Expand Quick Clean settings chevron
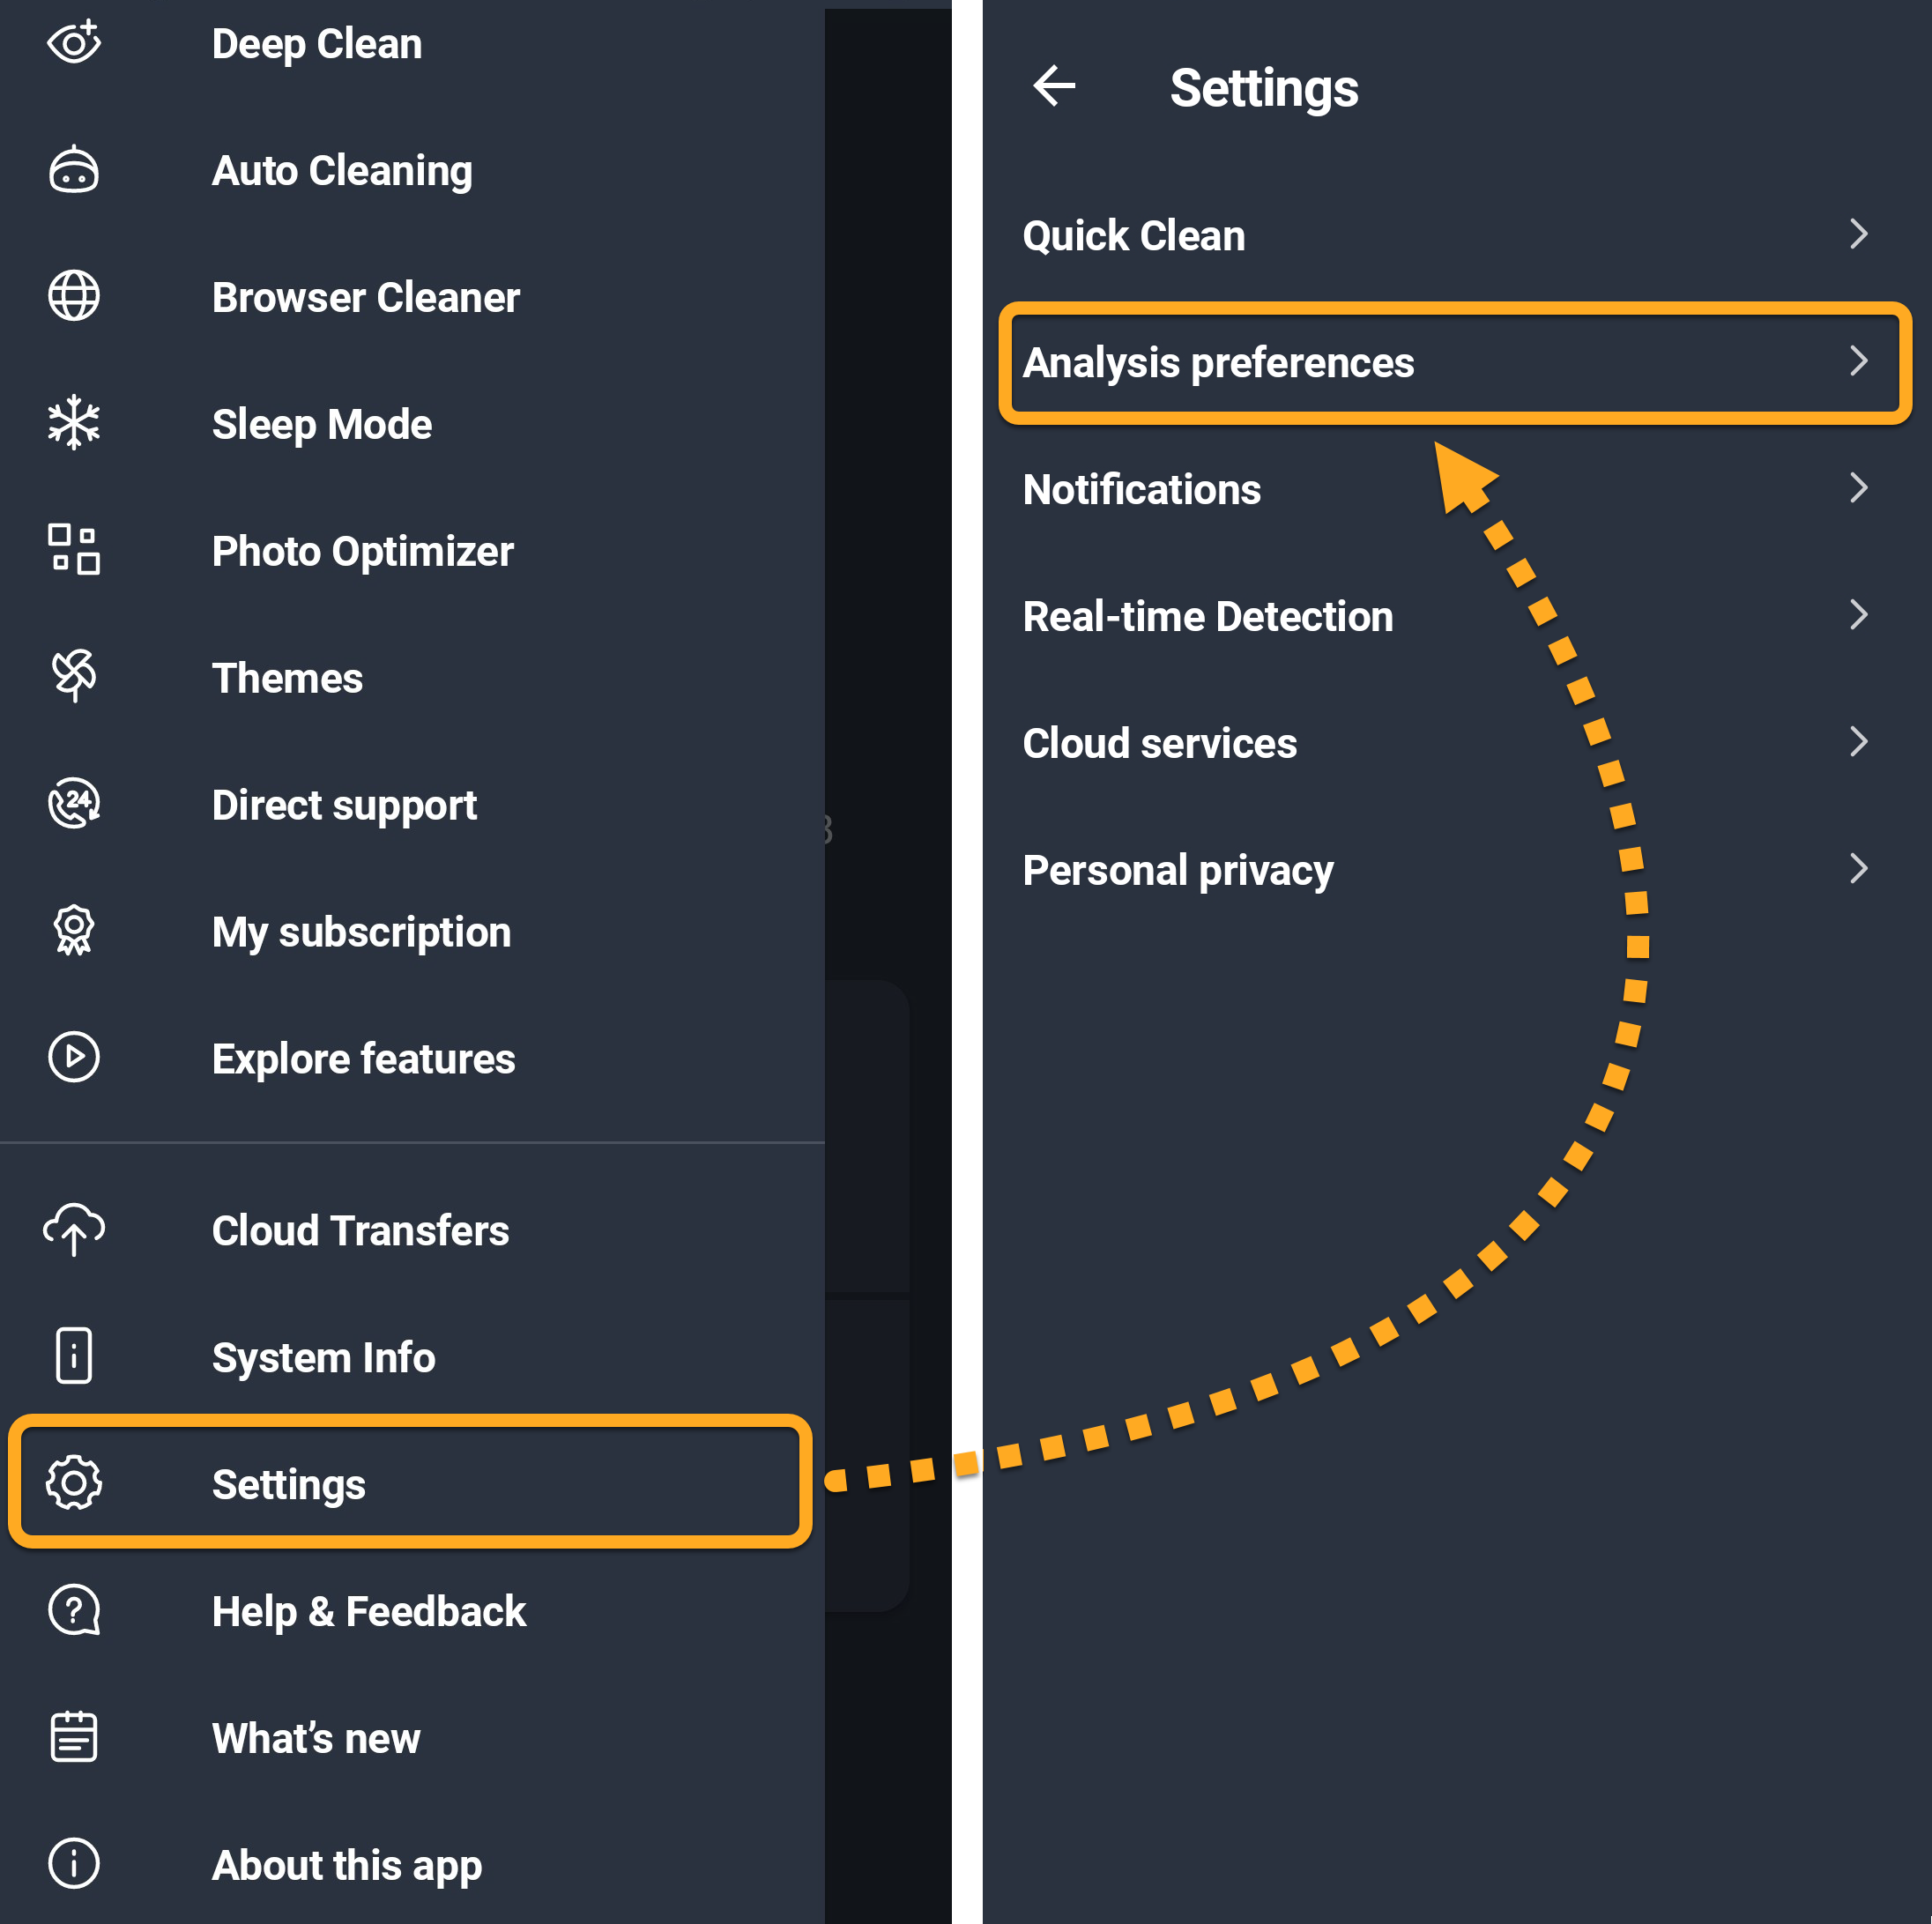The height and width of the screenshot is (1924, 1932). point(1858,234)
